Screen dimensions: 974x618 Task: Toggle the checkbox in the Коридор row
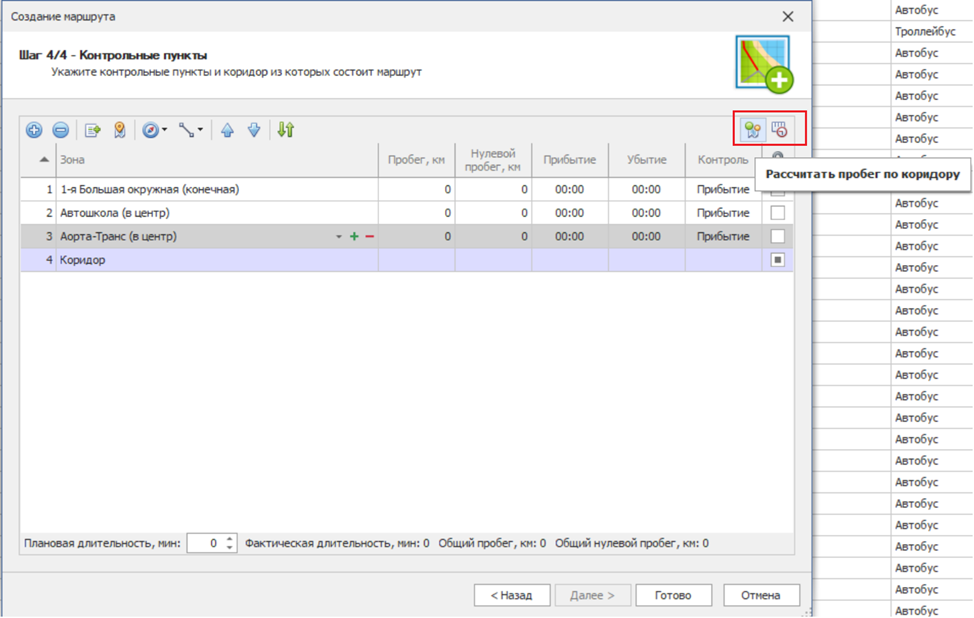pos(777,260)
